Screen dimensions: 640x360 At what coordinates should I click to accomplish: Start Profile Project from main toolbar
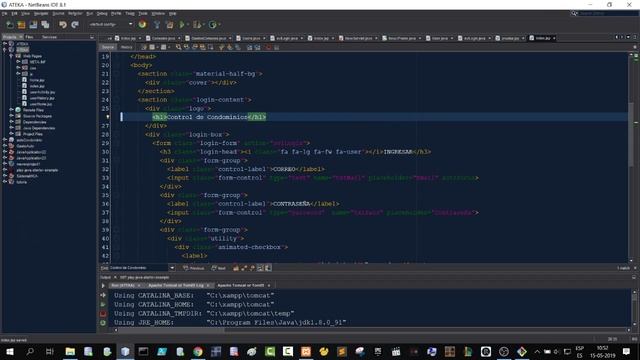point(212,25)
